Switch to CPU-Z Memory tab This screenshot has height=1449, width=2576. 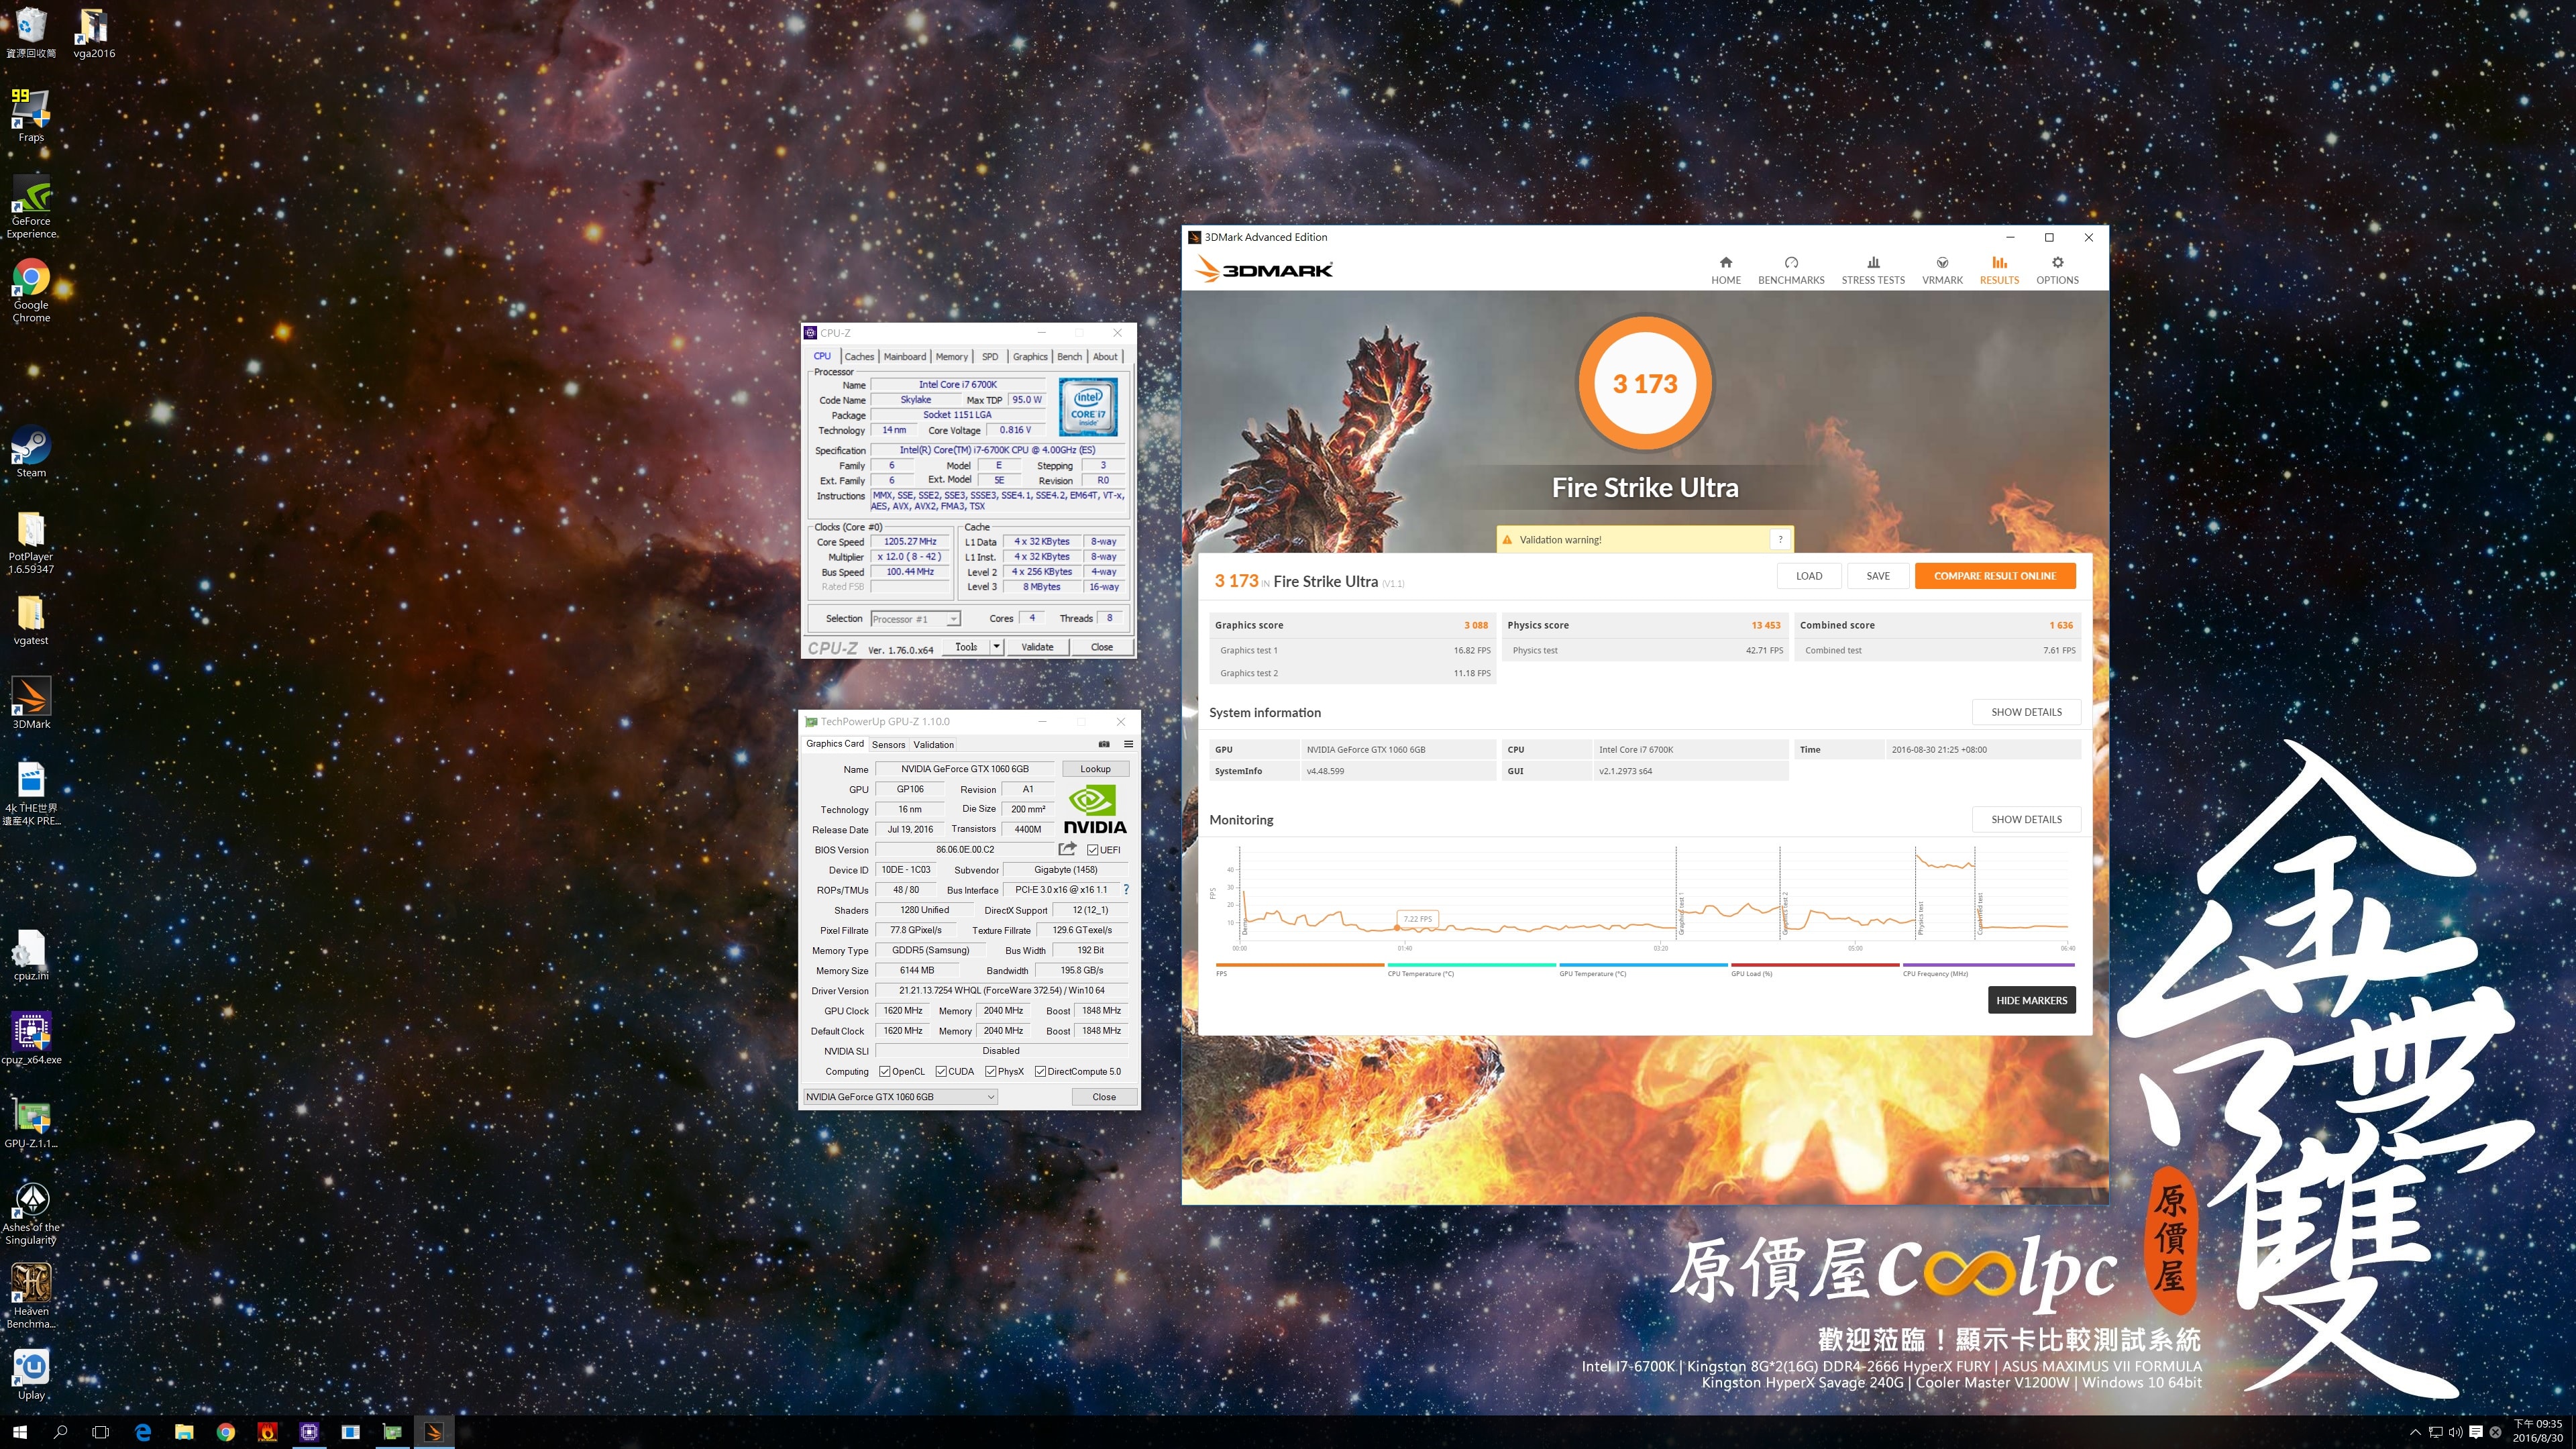pyautogui.click(x=951, y=357)
